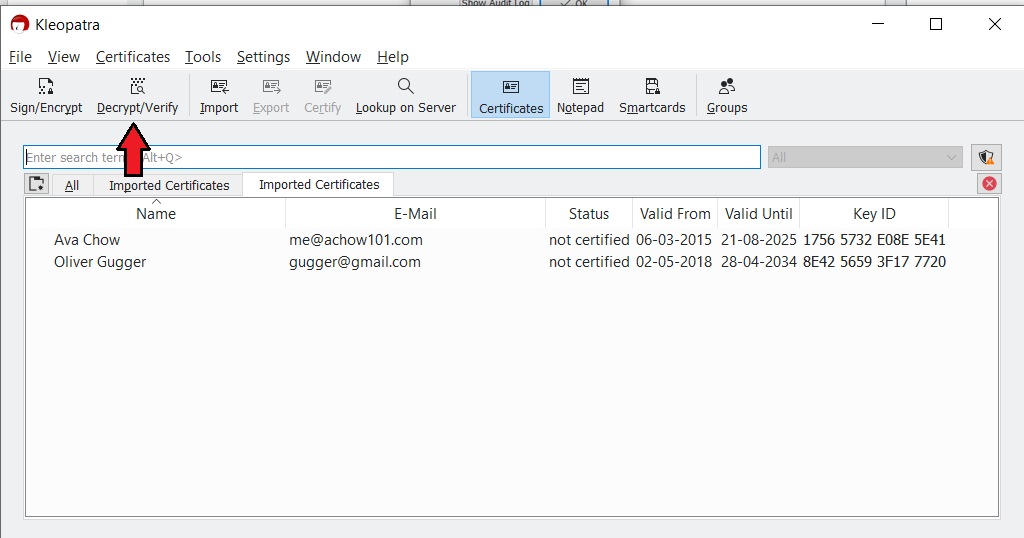
Task: Switch to the All tab
Action: click(x=72, y=185)
